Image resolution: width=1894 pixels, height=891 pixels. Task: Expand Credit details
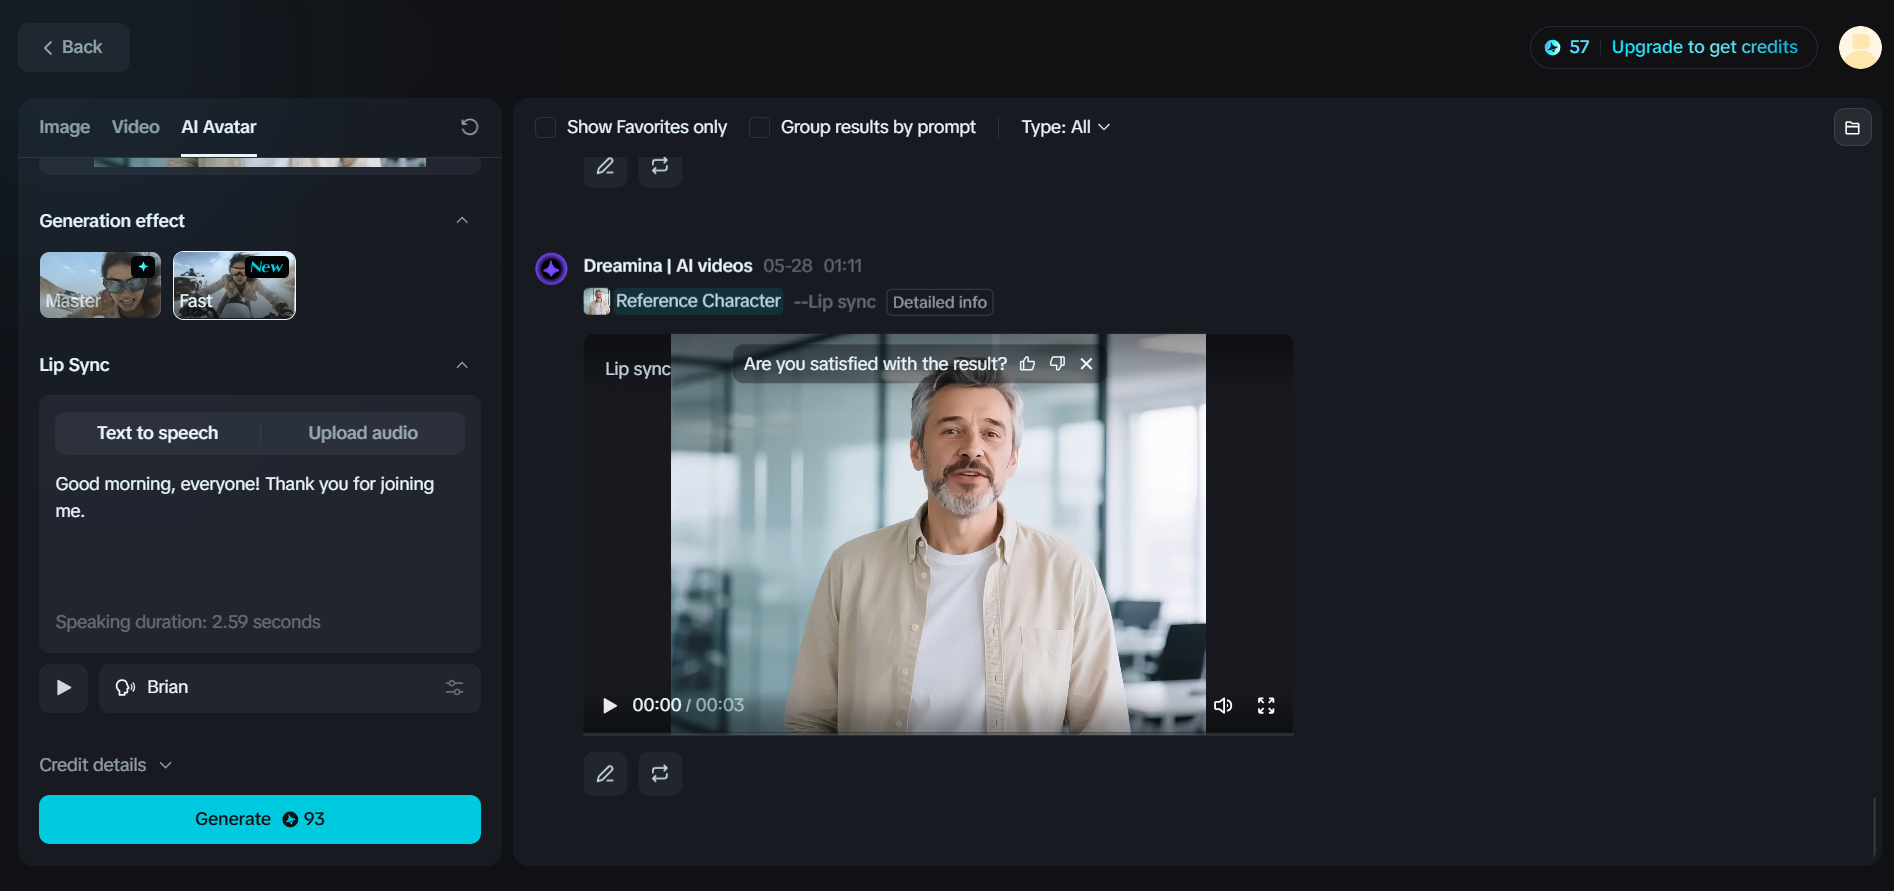106,765
